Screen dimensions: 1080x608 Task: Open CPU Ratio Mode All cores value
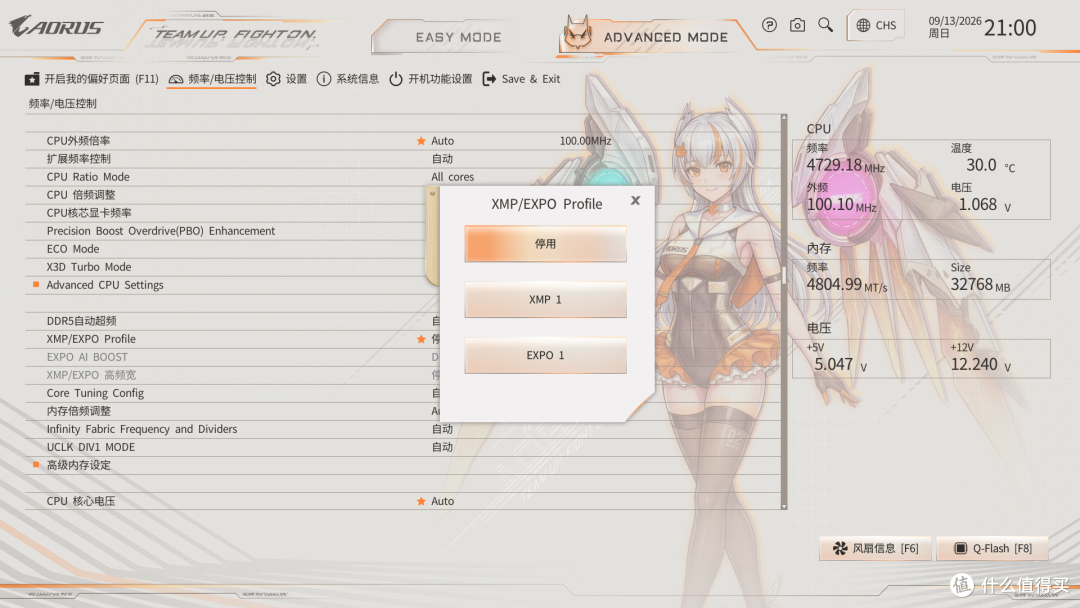click(x=453, y=177)
